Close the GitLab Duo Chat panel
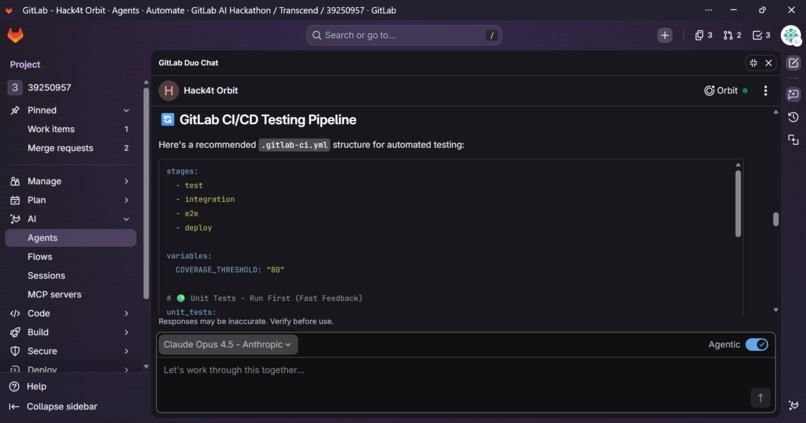The image size is (806, 423). [768, 63]
